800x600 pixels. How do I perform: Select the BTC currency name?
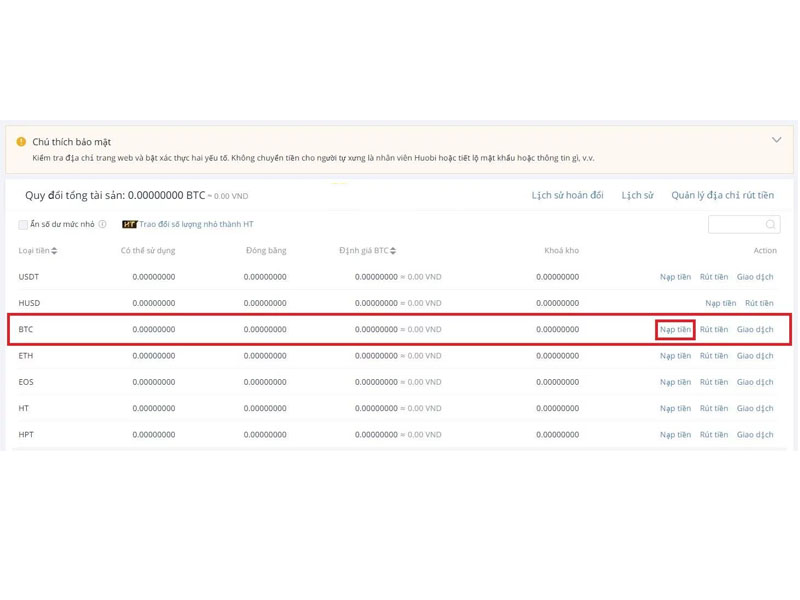(x=26, y=330)
